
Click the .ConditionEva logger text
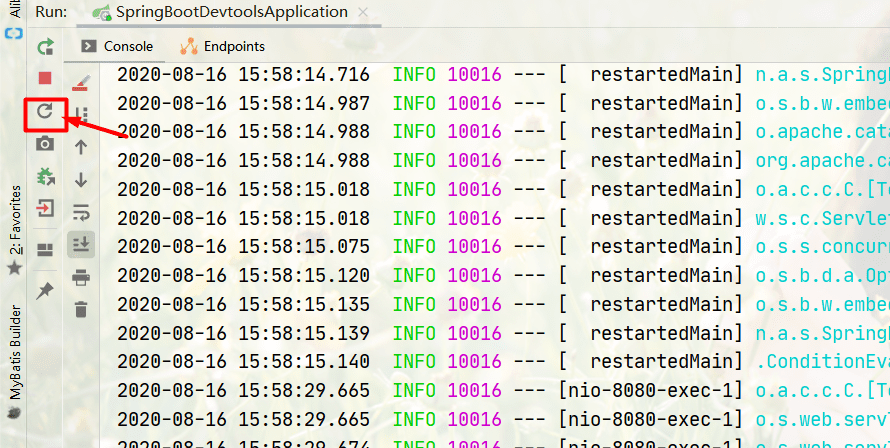[822, 362]
